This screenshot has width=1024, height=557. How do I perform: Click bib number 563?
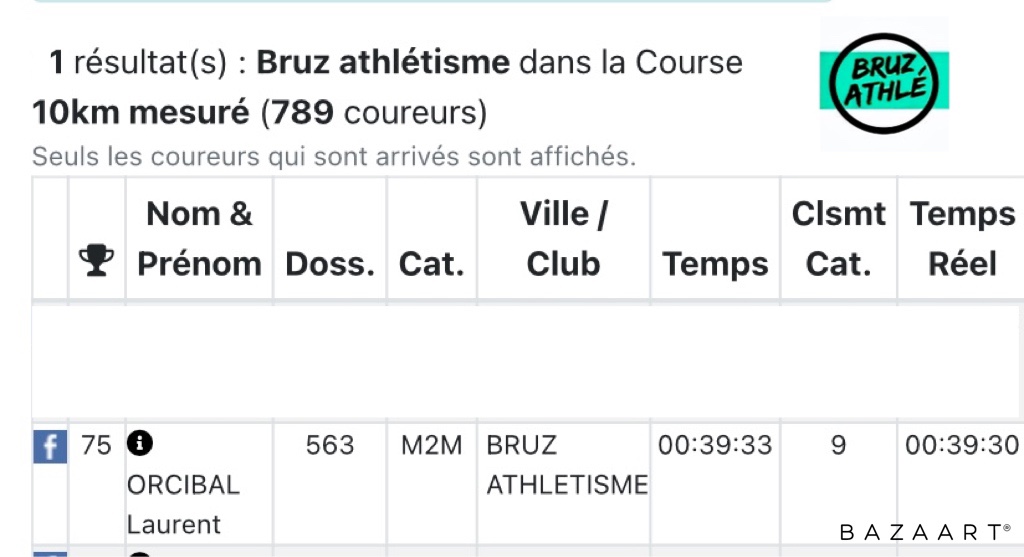330,445
